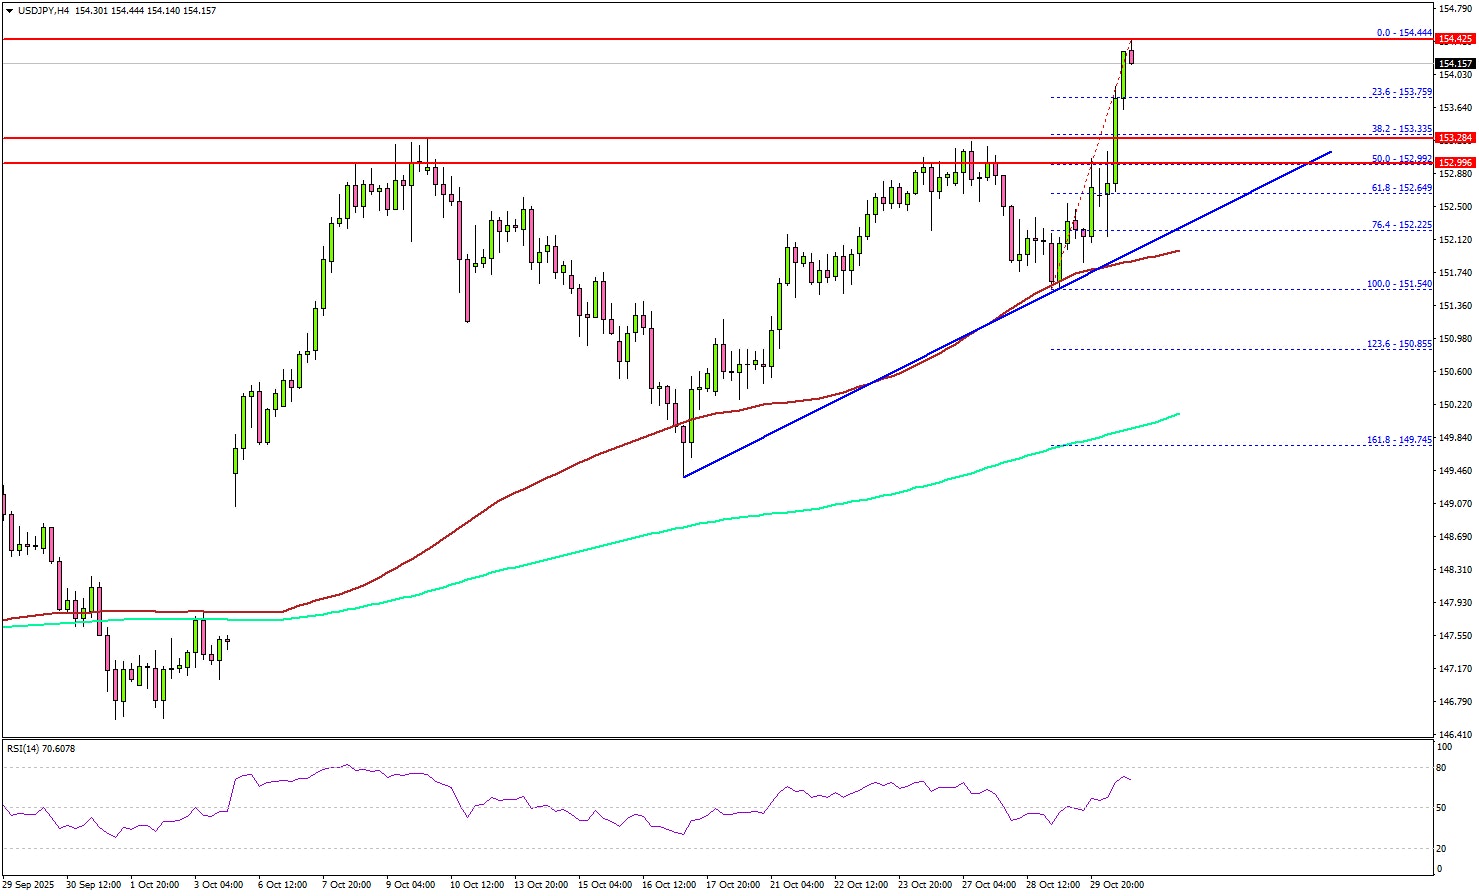Viewport: 1479px width, 896px height.
Task: Click the 80 level on RSI scale
Action: coord(1442,768)
